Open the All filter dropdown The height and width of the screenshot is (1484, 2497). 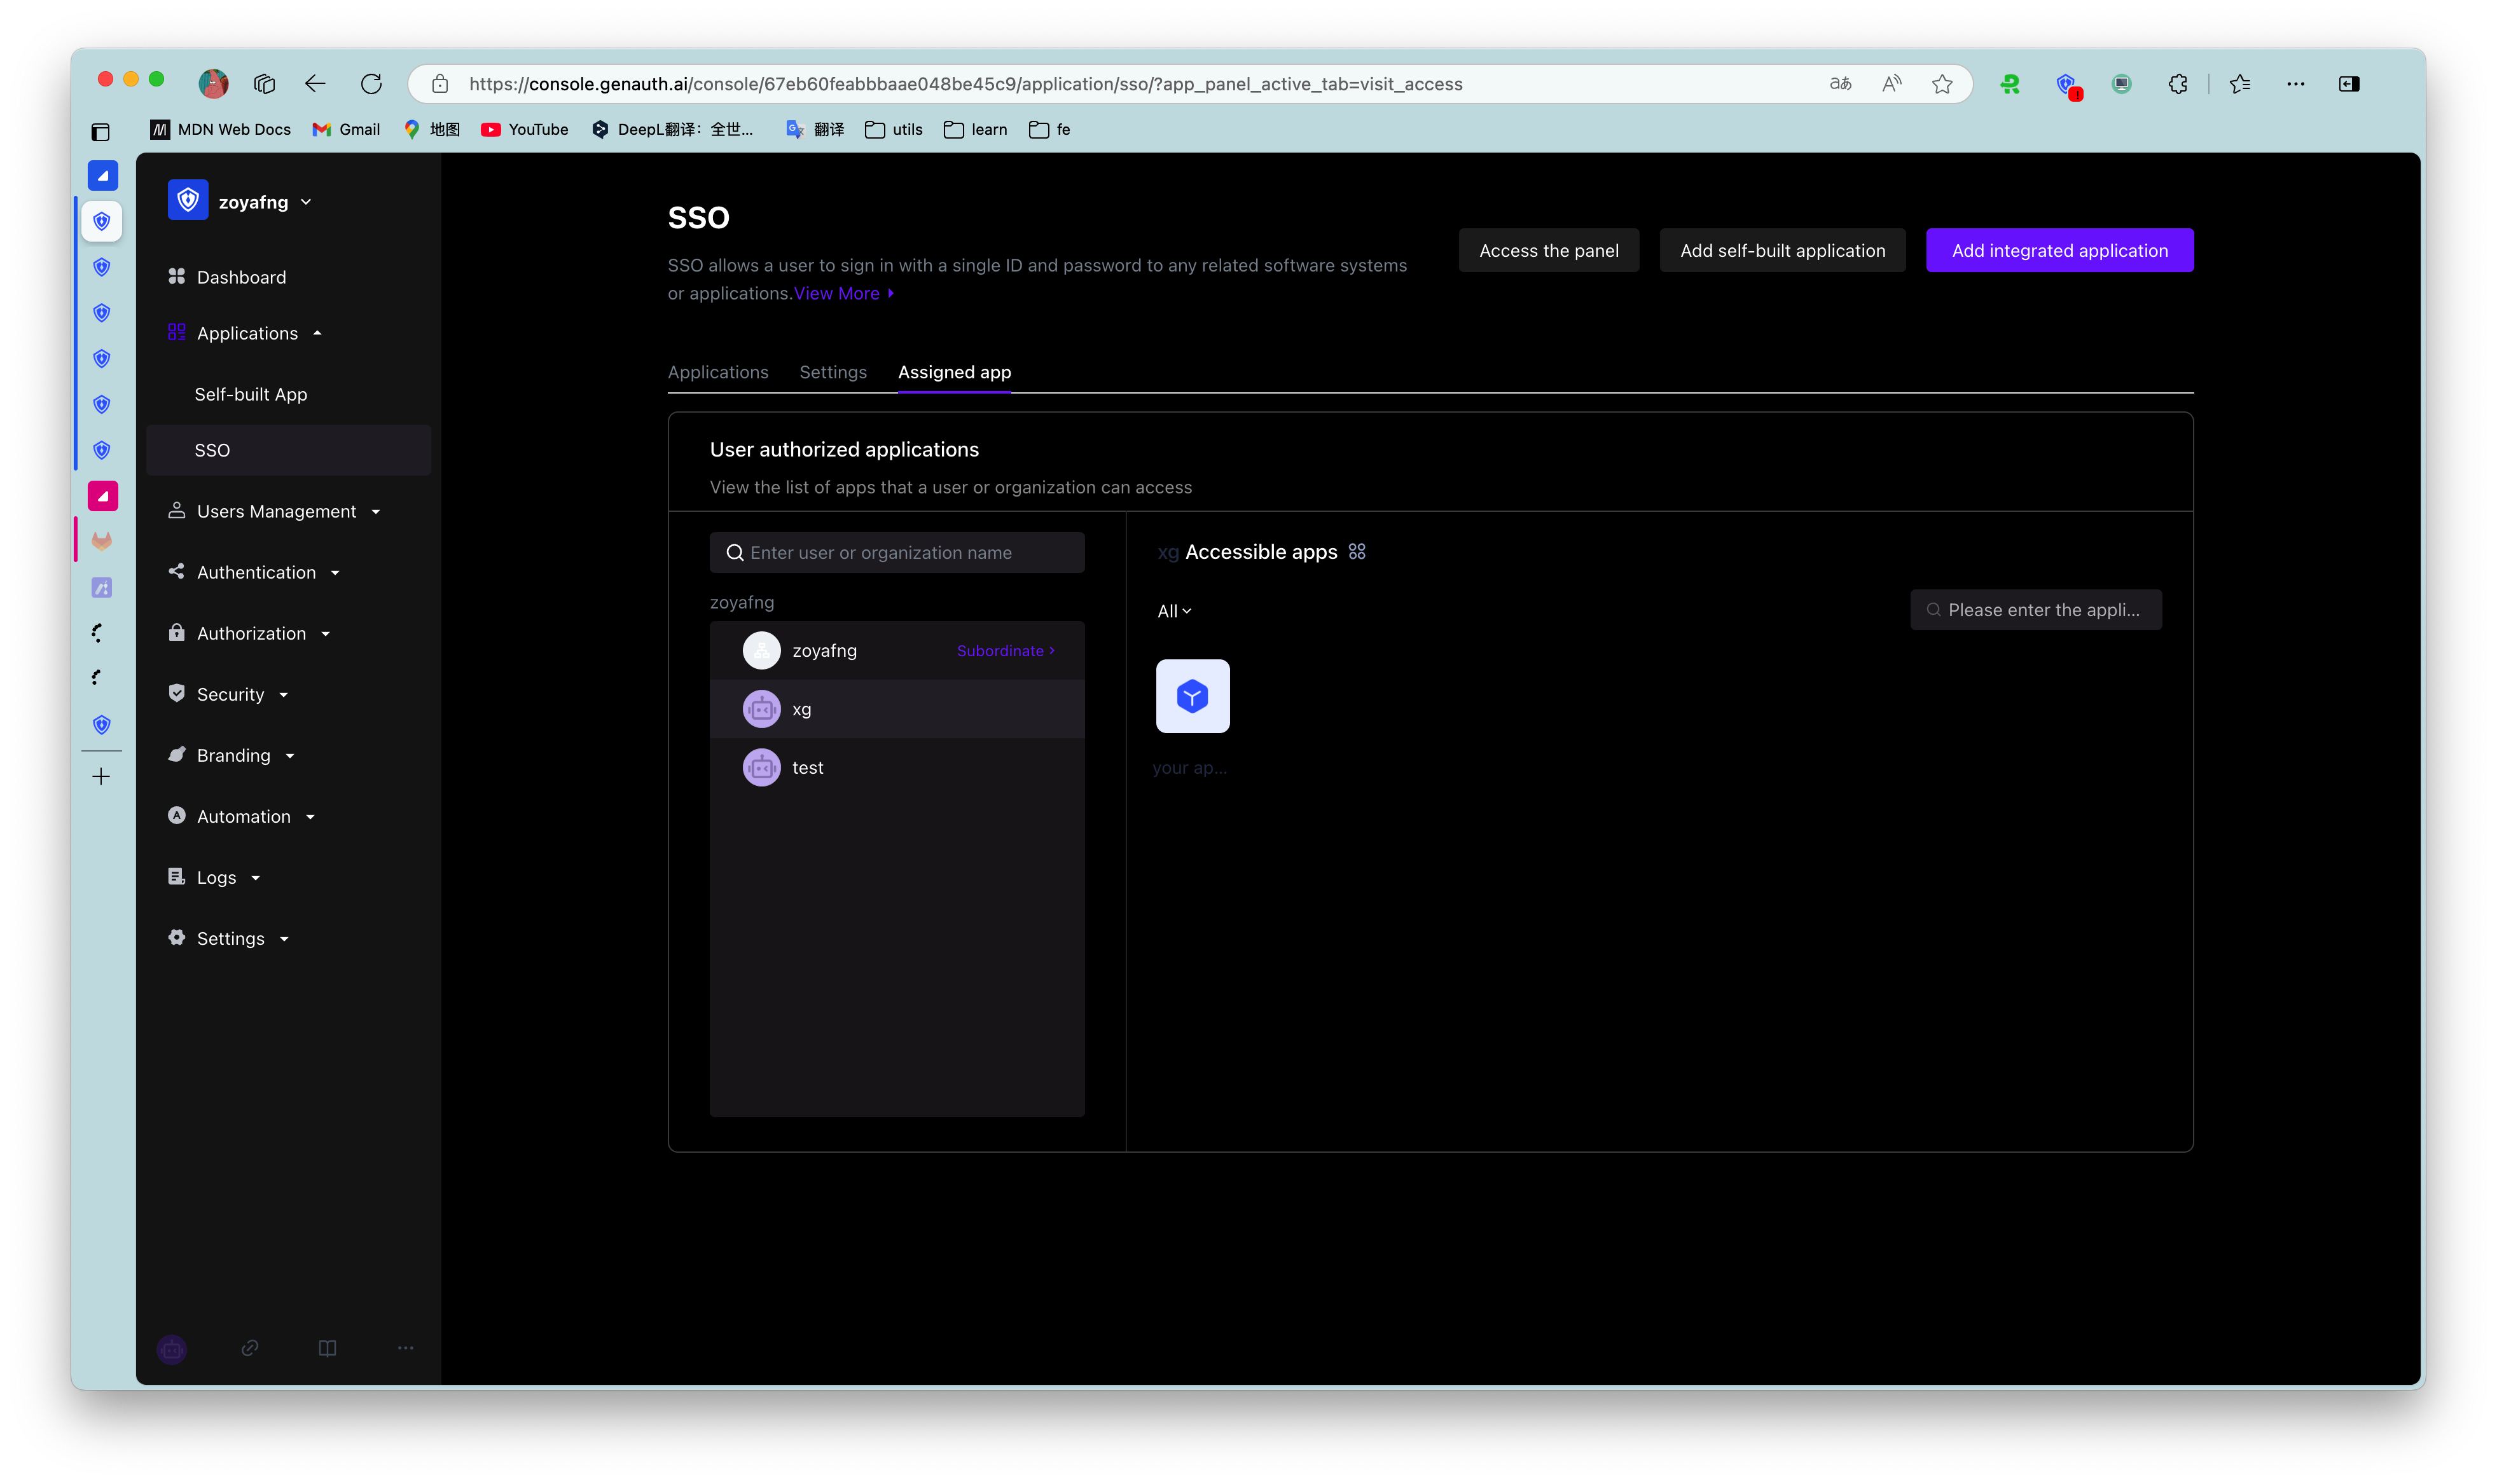(x=1174, y=611)
